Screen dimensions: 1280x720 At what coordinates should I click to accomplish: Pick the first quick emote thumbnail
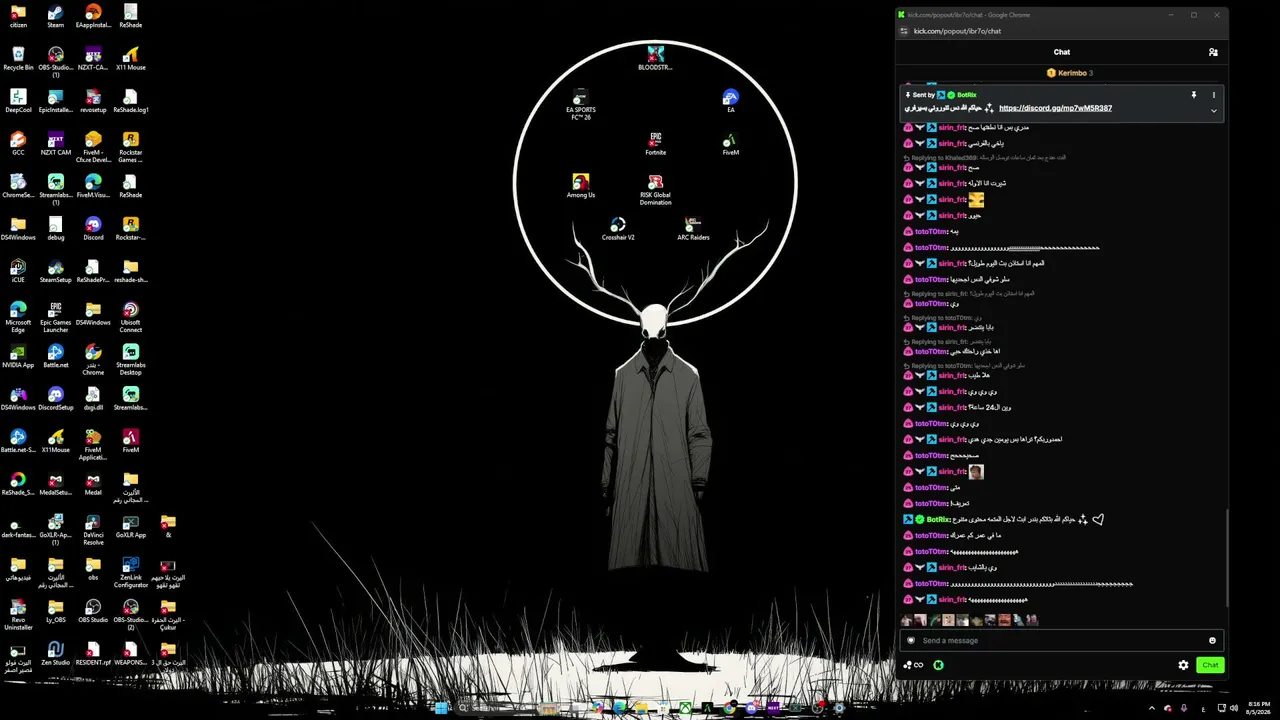(x=907, y=620)
